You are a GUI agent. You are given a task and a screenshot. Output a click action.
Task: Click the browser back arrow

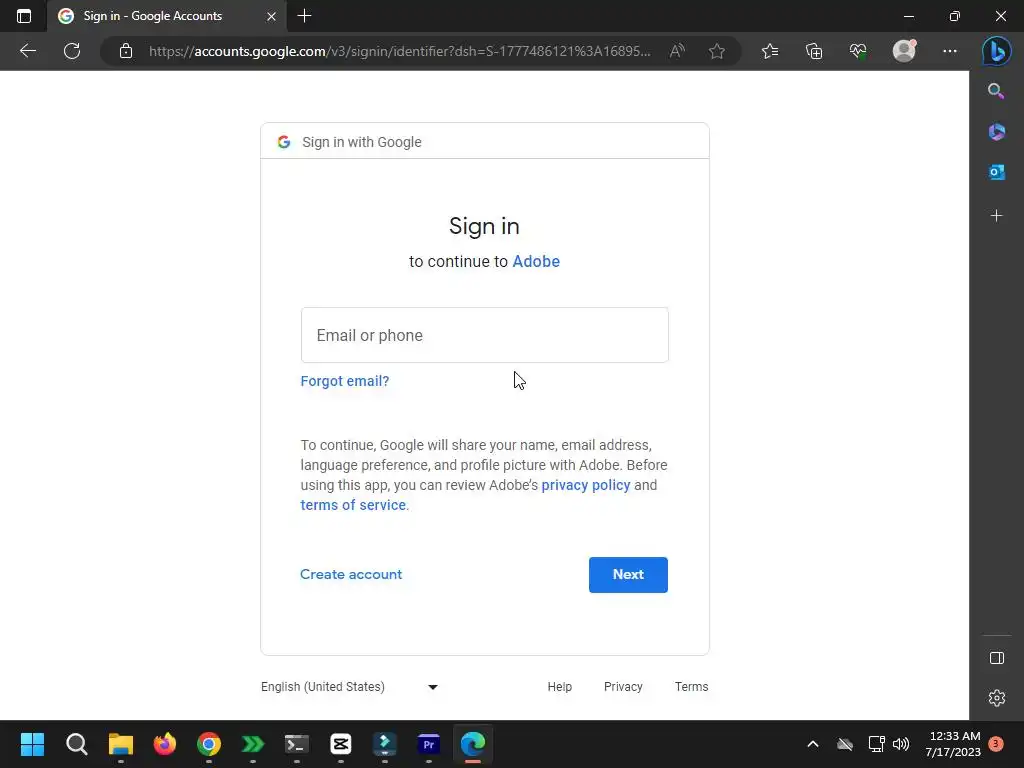coord(28,51)
